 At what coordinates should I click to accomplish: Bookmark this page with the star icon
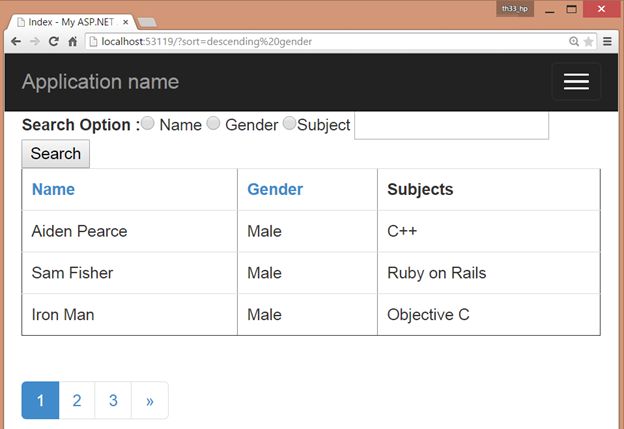coord(589,41)
